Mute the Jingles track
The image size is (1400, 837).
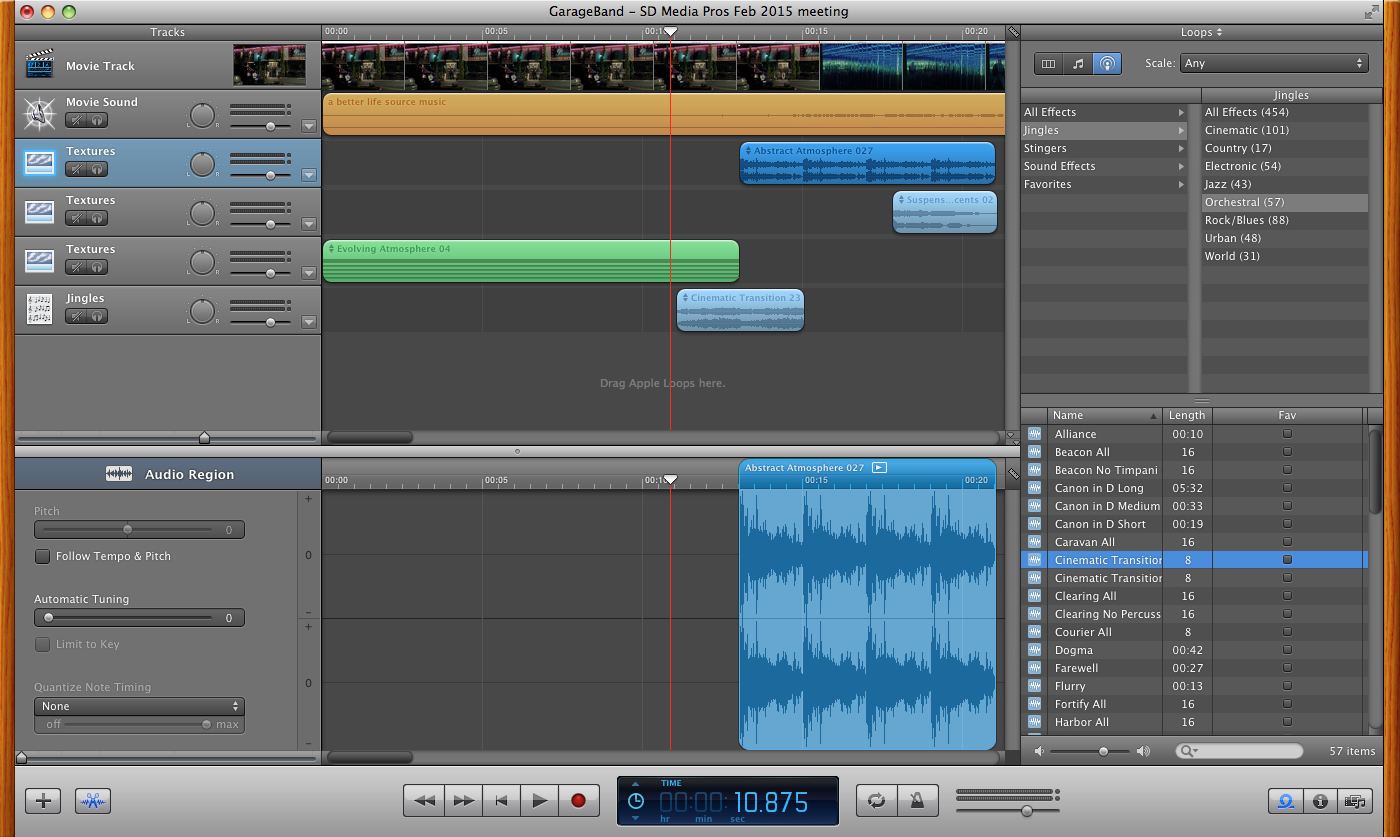point(76,316)
